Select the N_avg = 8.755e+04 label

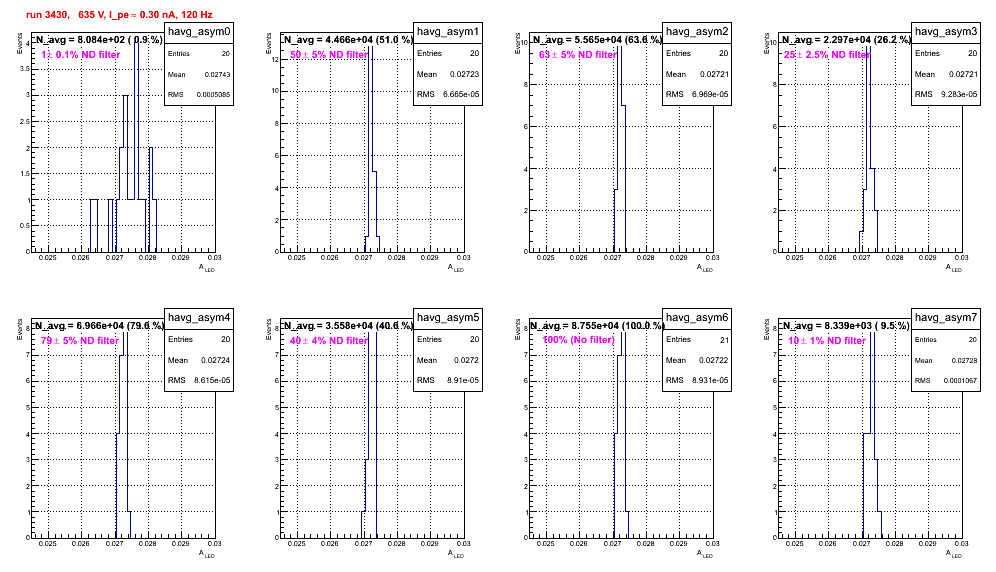click(x=597, y=326)
